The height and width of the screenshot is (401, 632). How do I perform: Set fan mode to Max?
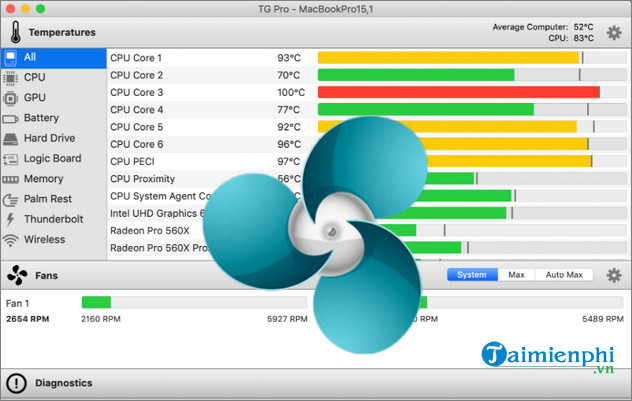tap(516, 275)
